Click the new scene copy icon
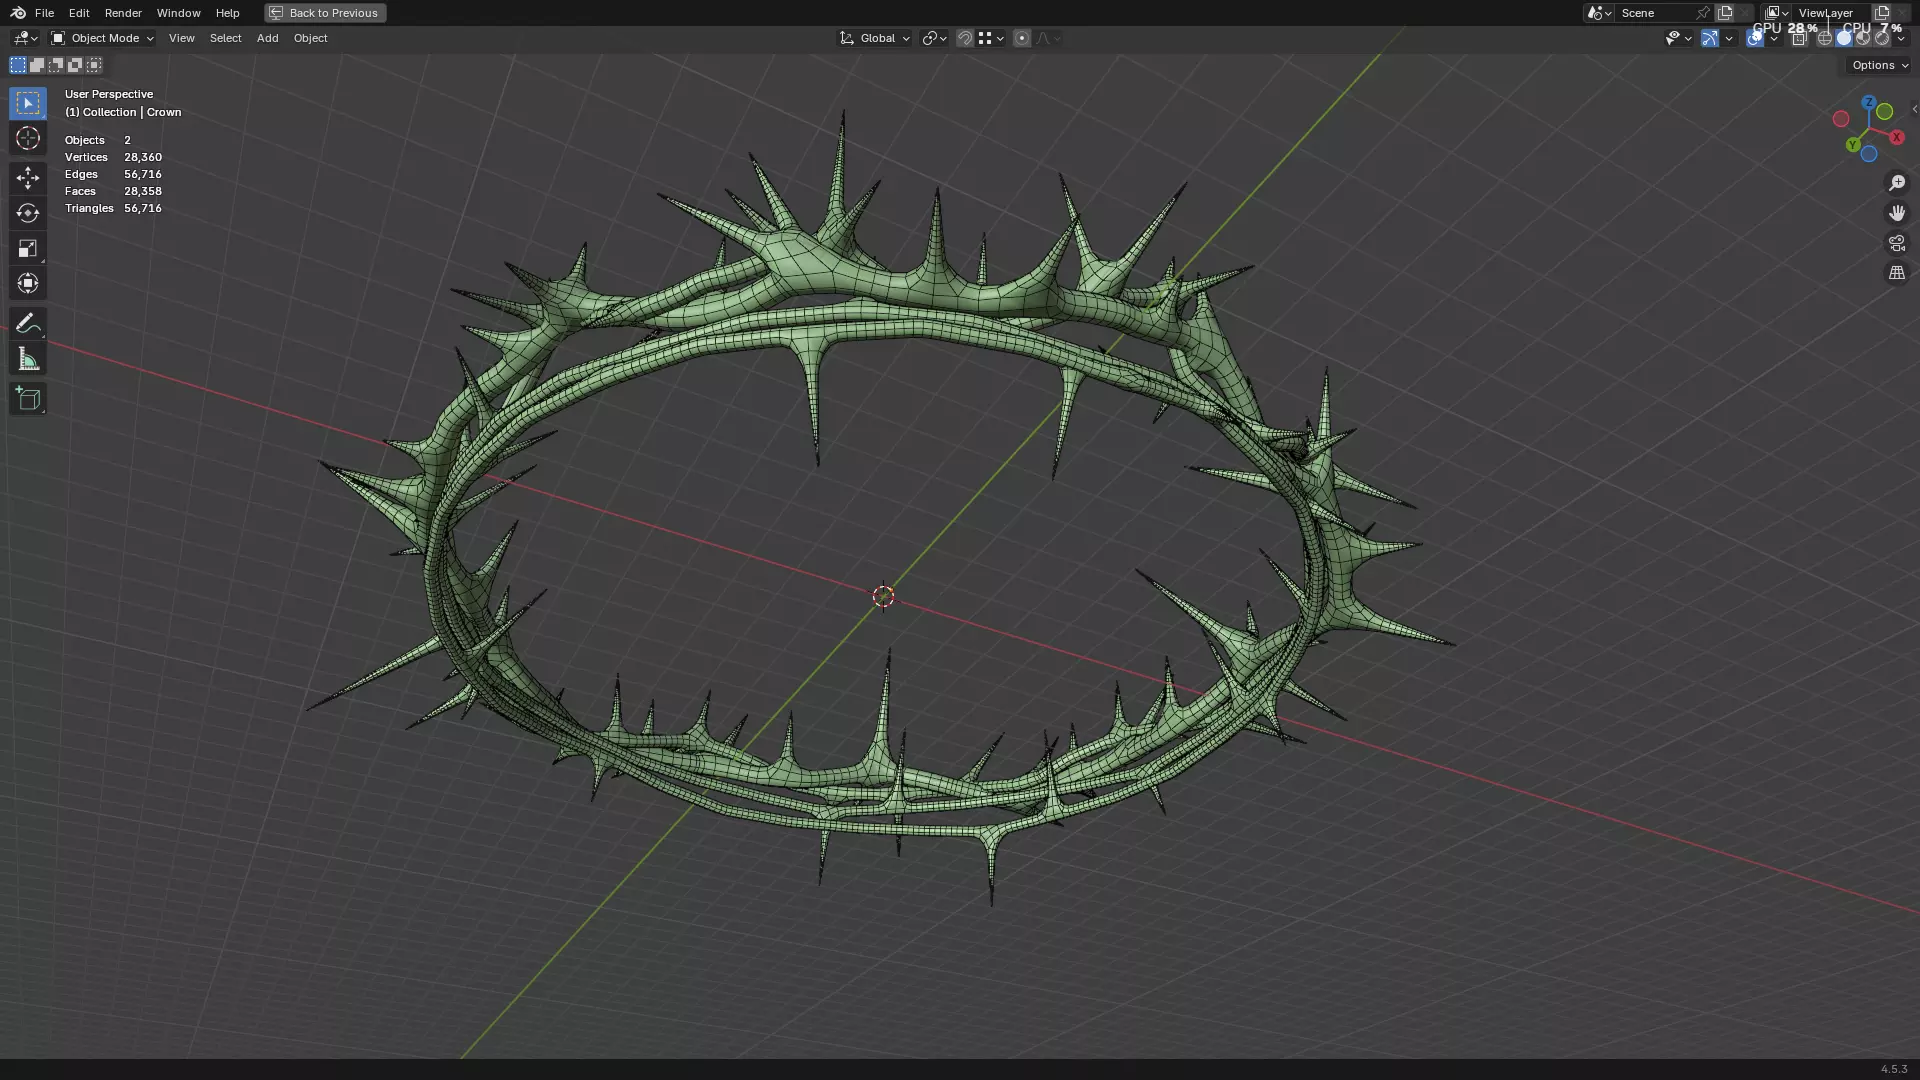Viewport: 1920px width, 1080px height. pyautogui.click(x=1725, y=13)
